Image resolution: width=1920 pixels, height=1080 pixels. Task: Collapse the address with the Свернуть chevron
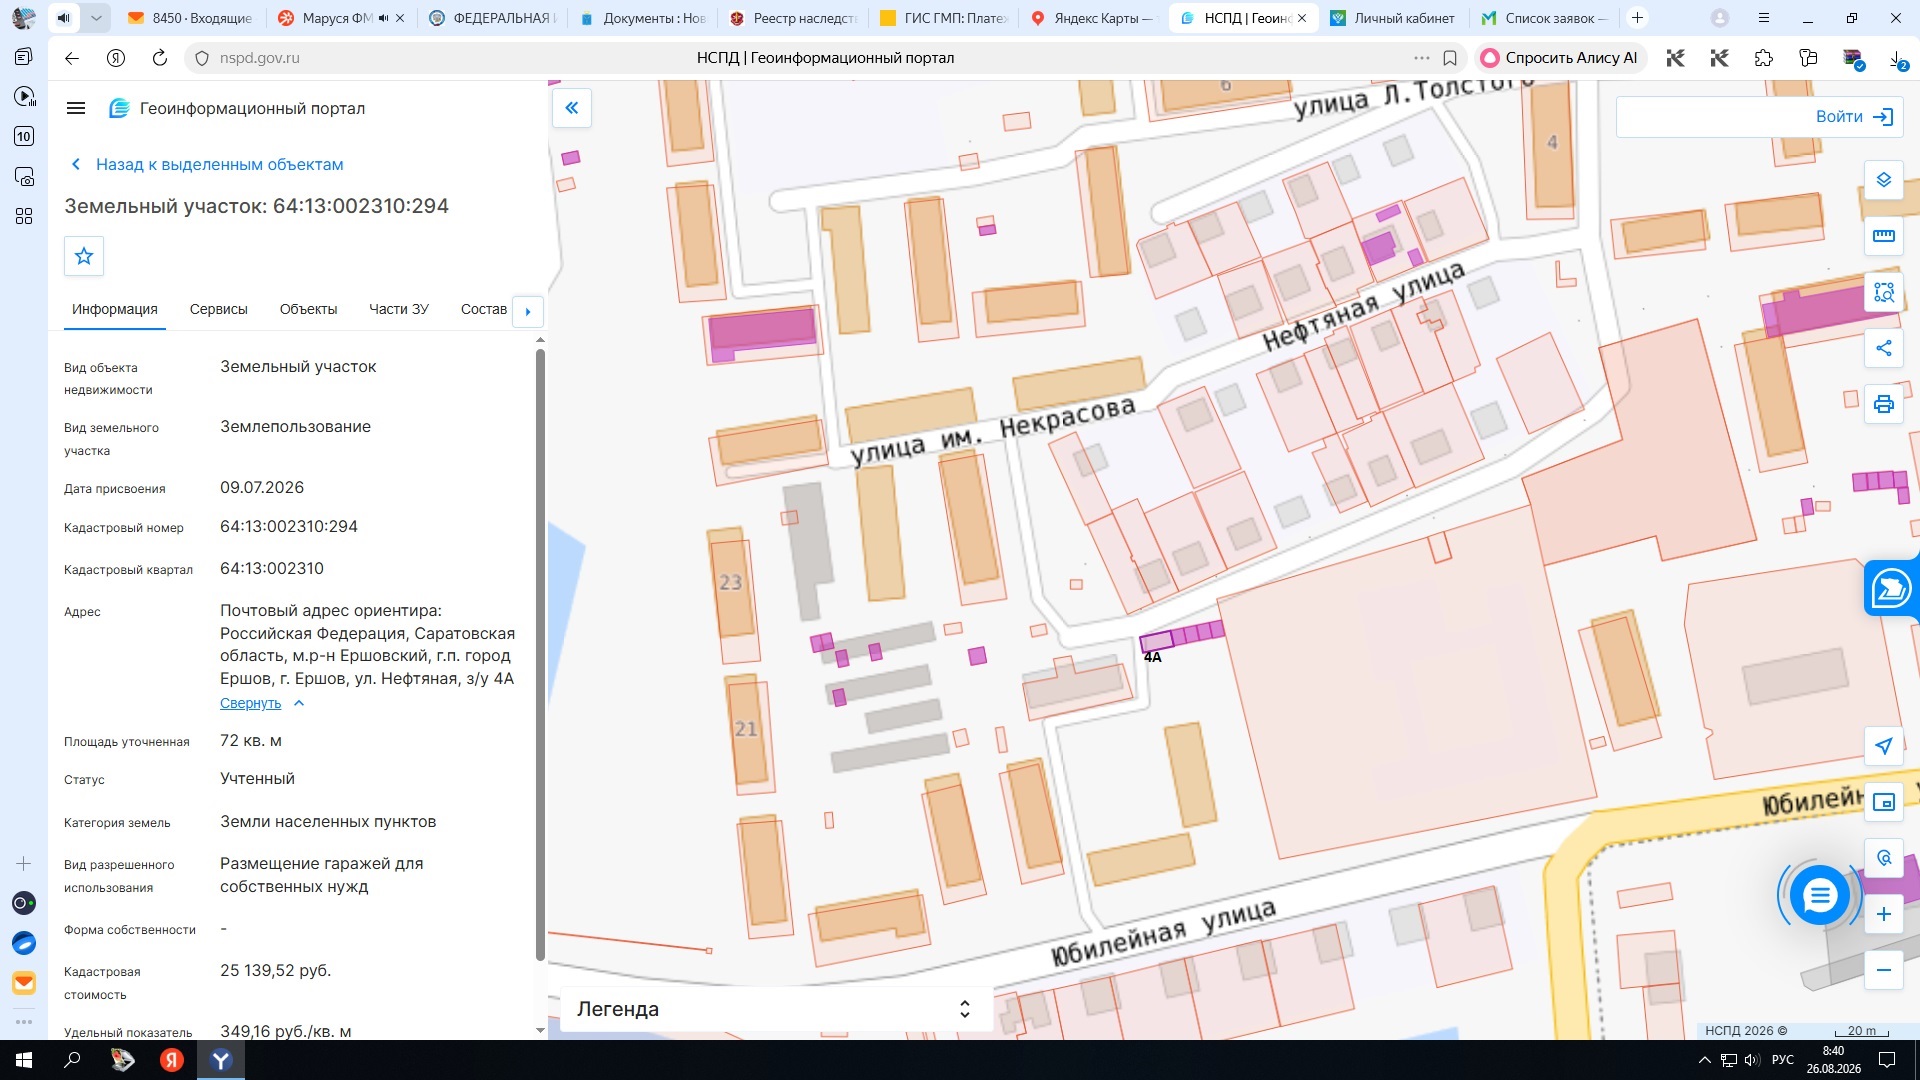click(299, 703)
